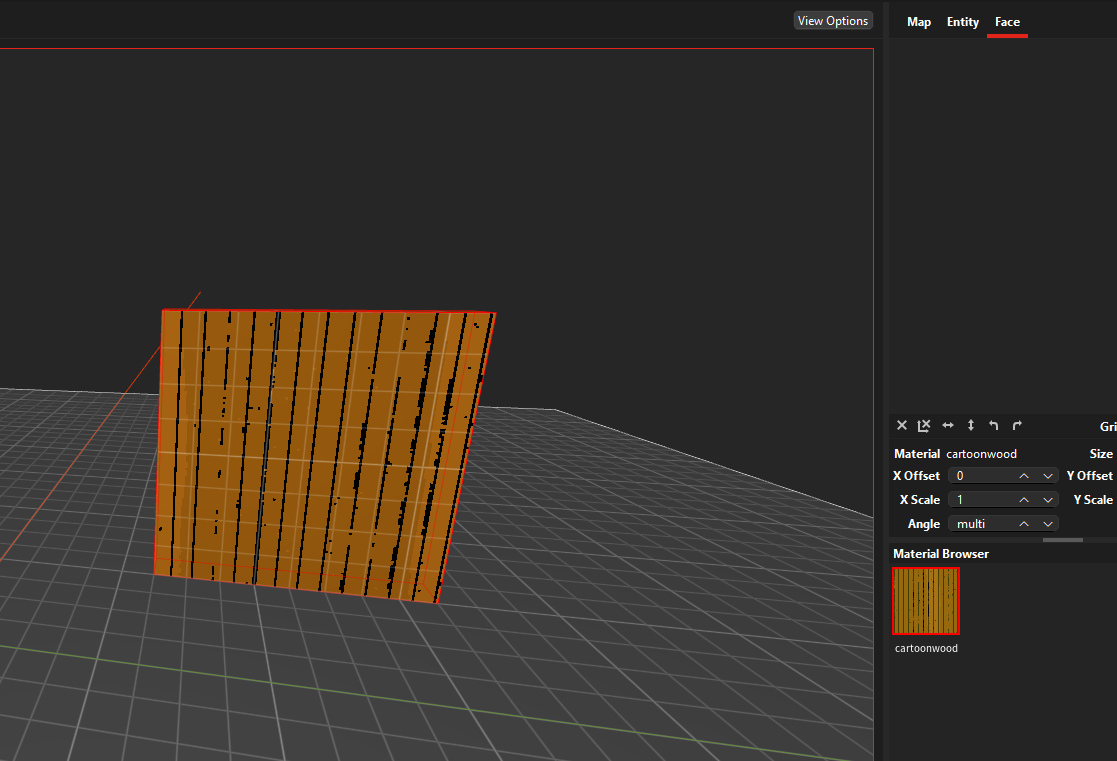Focus the Angle input showing multi
Screen dimensions: 1117x761
pyautogui.click(x=980, y=524)
